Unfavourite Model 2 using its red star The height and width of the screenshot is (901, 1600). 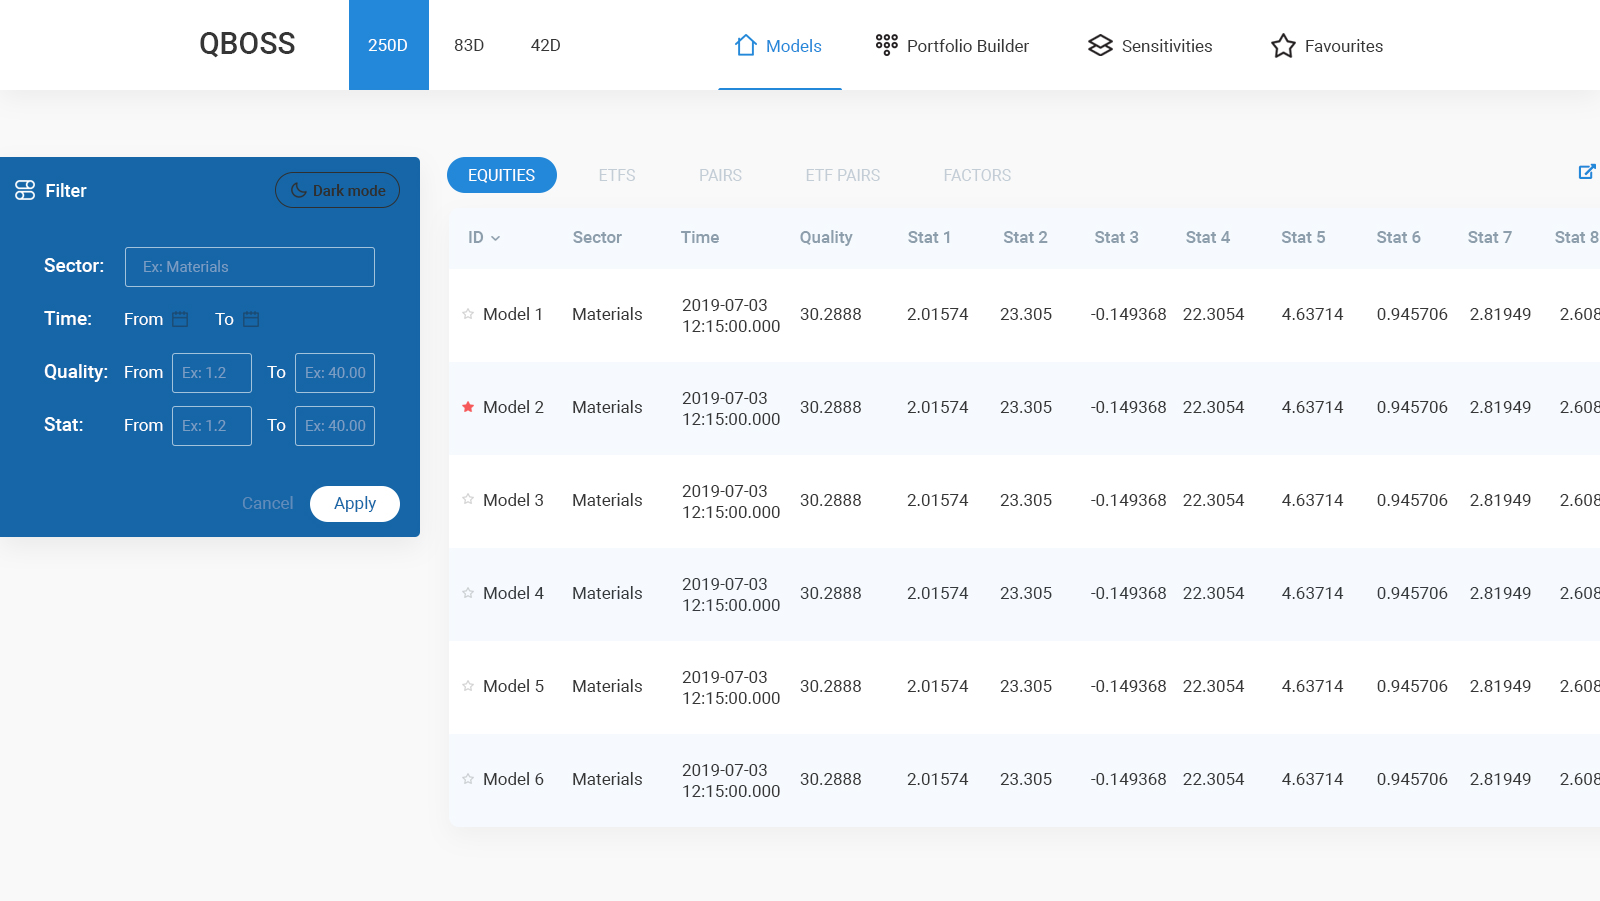[468, 407]
